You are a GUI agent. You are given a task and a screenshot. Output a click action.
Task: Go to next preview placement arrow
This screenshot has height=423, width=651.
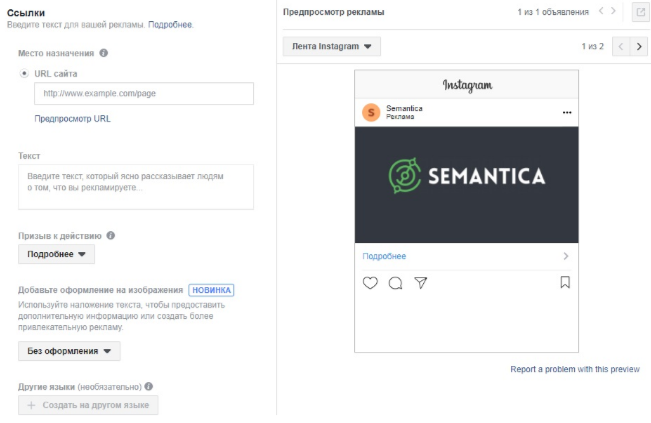tap(639, 46)
